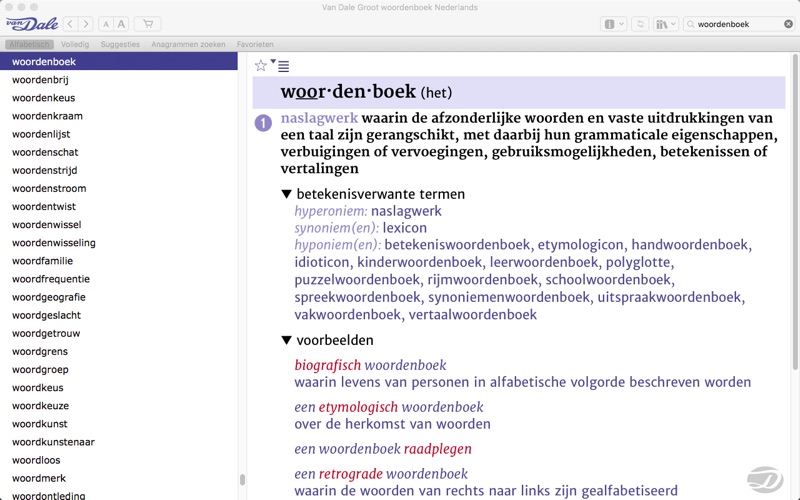Select woordenwissel in the word list
The height and width of the screenshot is (500, 800).
pos(118,224)
